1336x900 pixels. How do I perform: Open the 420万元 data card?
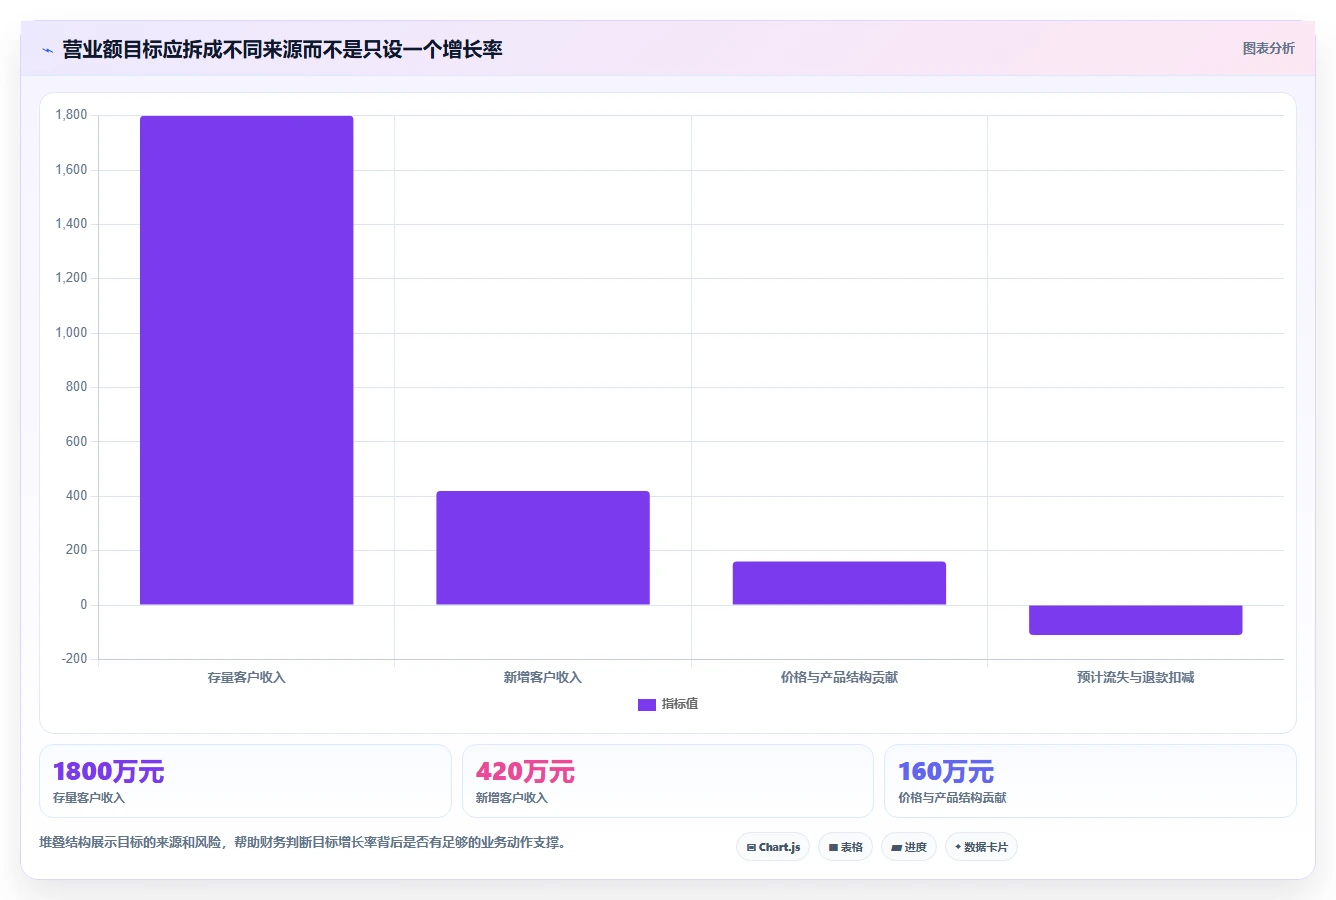coord(667,781)
